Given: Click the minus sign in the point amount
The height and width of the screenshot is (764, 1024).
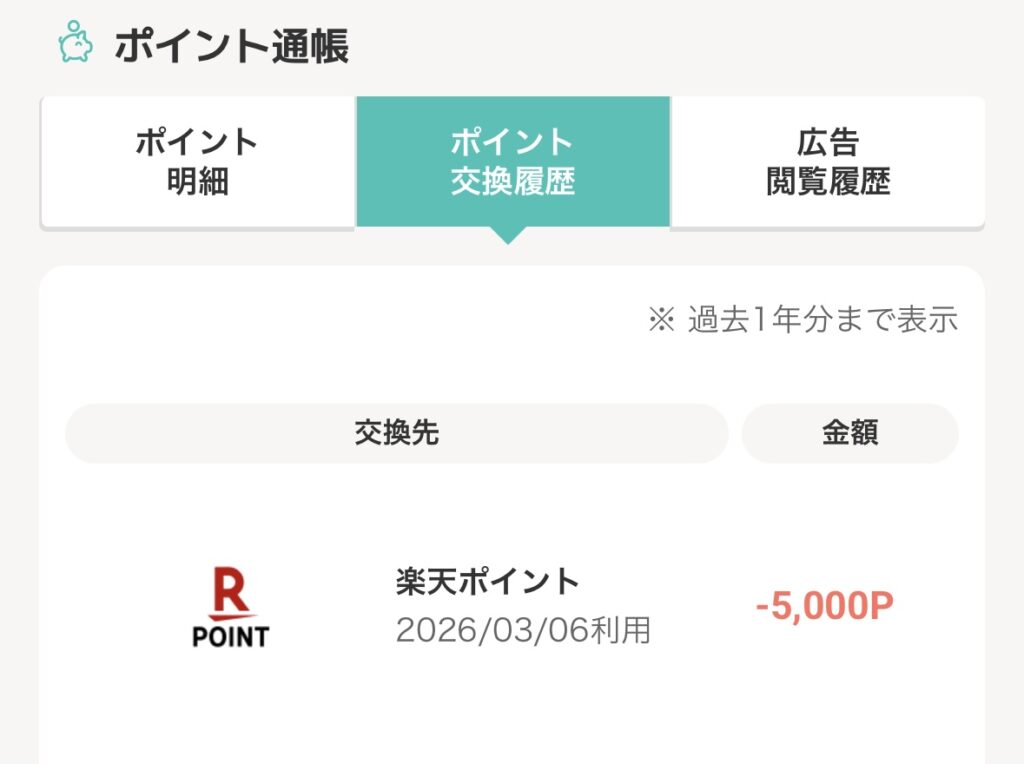Looking at the screenshot, I should pos(761,607).
